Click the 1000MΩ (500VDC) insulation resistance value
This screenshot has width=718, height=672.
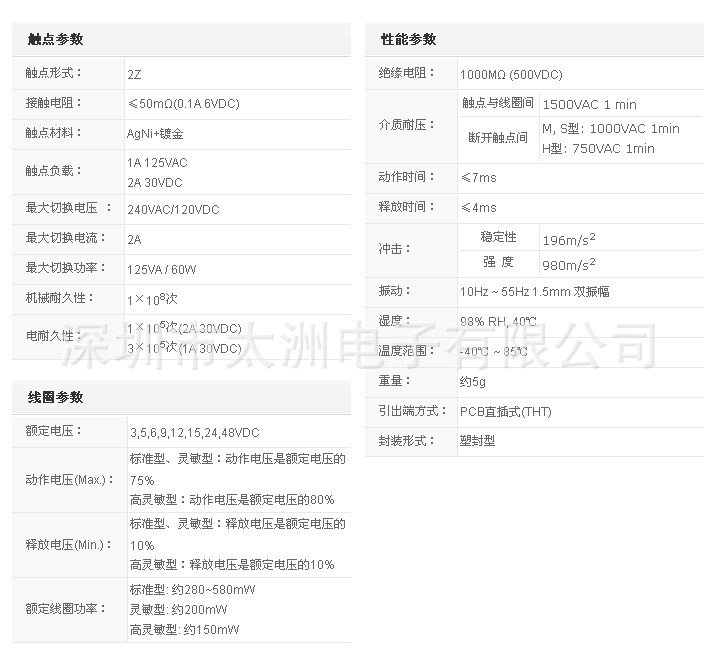[510, 74]
